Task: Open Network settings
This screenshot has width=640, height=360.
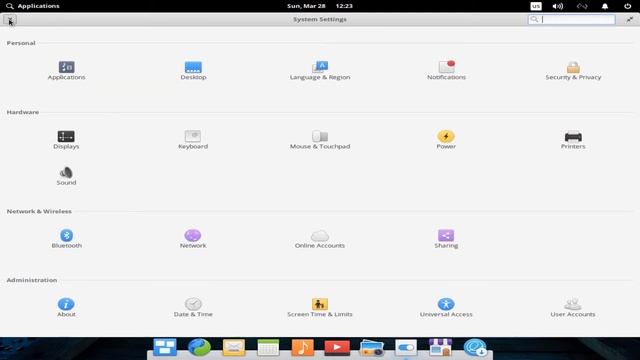Action: pos(193,239)
